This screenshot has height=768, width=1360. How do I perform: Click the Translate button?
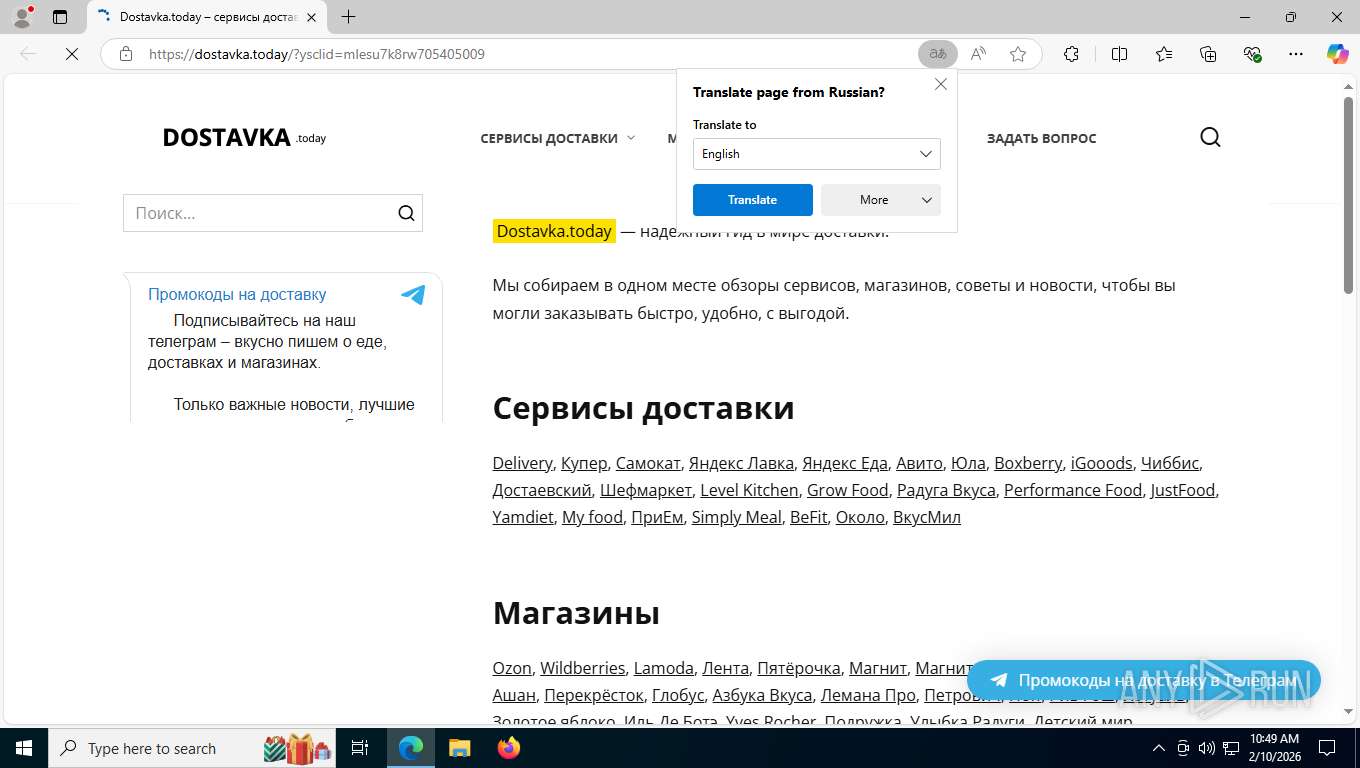point(753,200)
